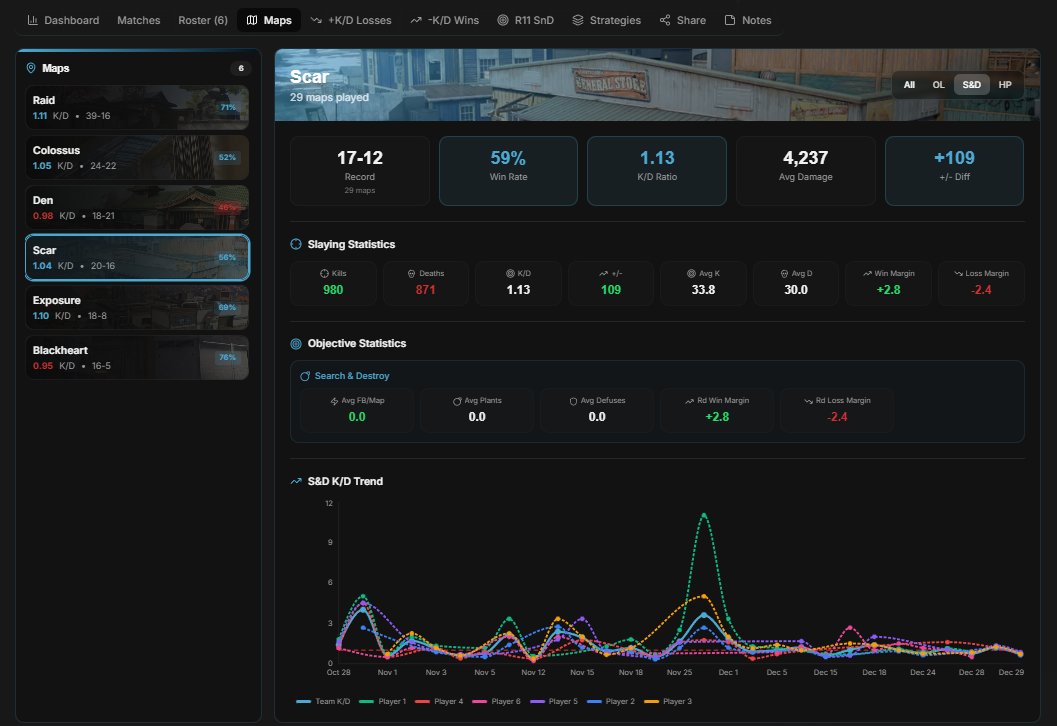Click the Avg Defuses icon

tap(574, 400)
